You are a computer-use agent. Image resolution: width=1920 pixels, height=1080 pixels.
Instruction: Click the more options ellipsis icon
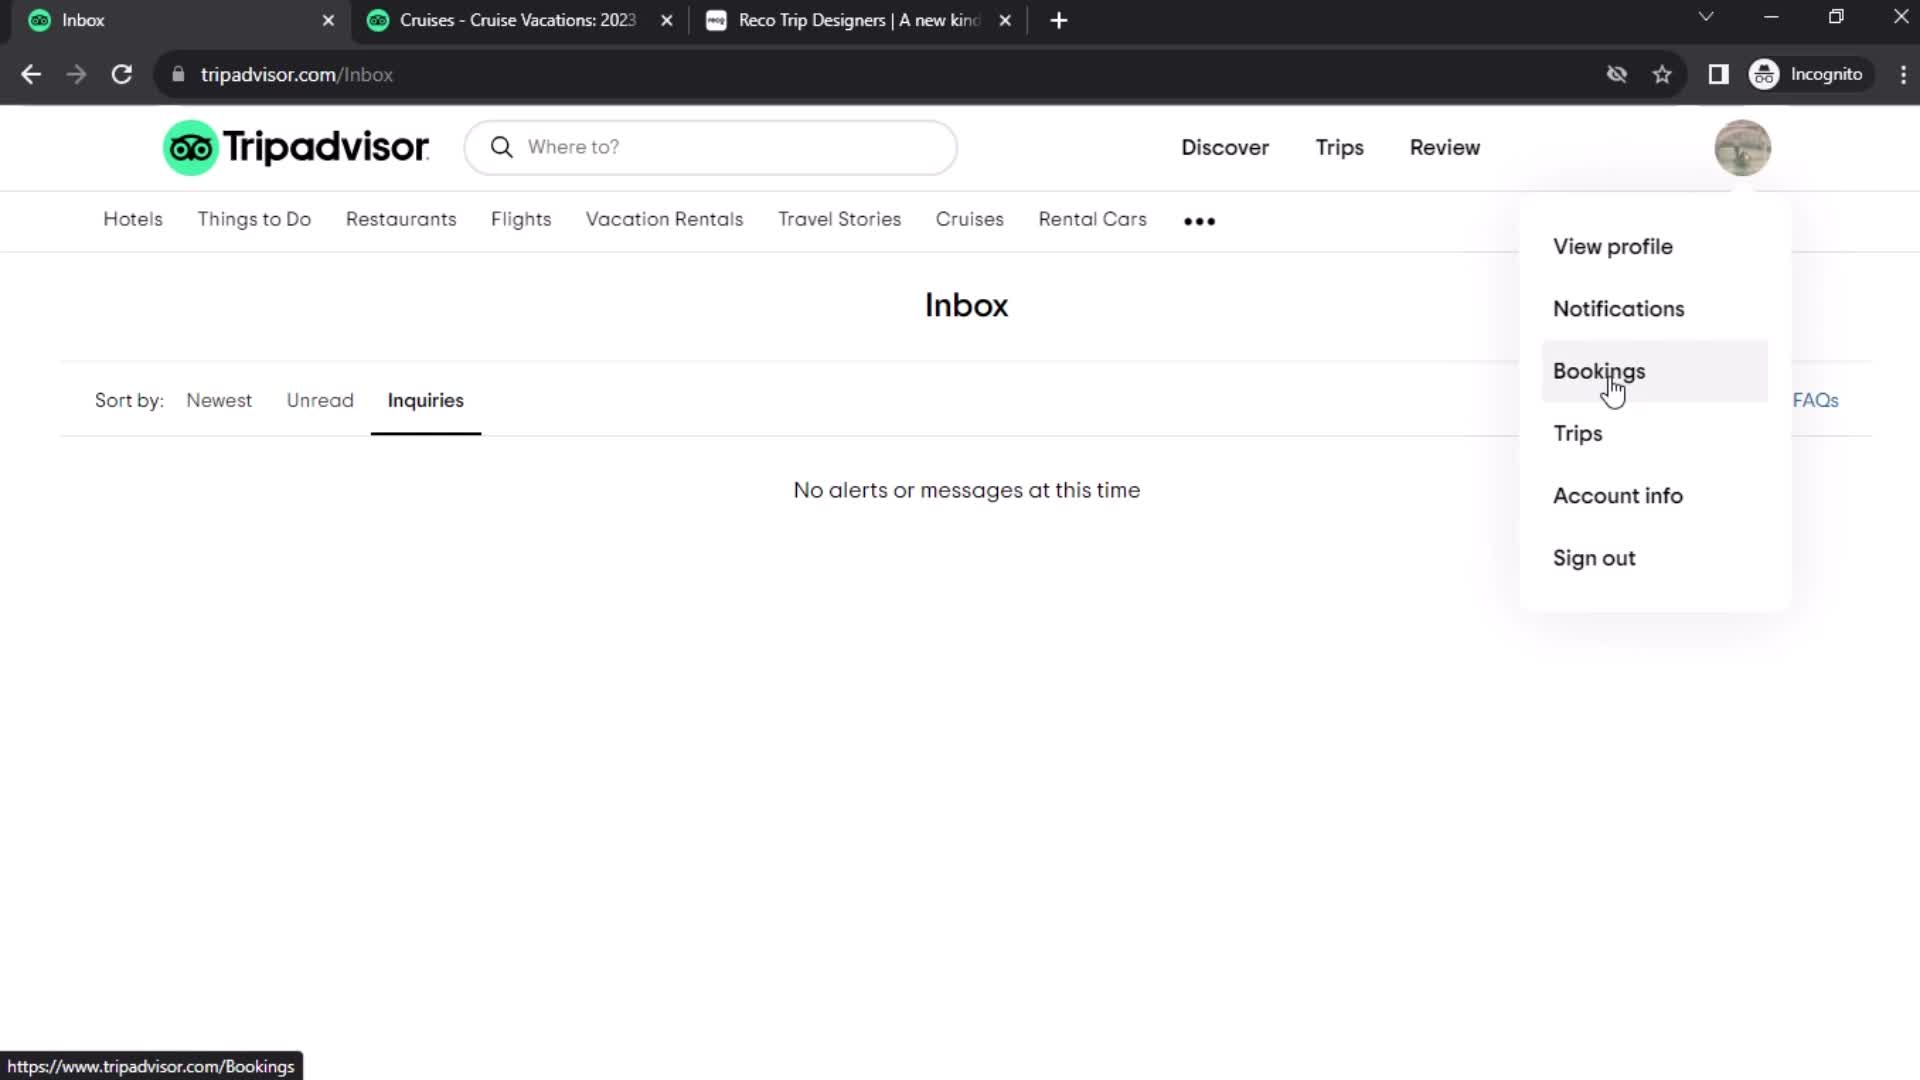click(x=1199, y=220)
